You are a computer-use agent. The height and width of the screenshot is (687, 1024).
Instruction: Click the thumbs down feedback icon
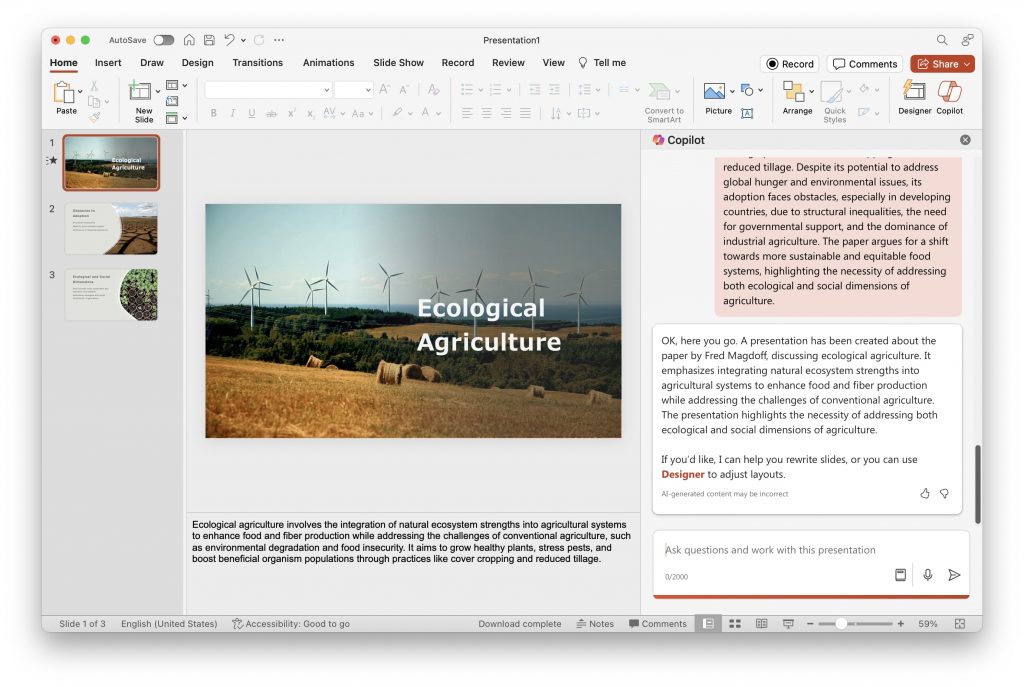pos(944,493)
